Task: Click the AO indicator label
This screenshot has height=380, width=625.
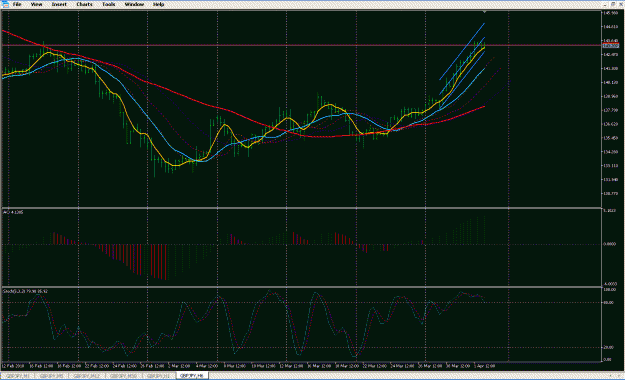Action: [13, 212]
